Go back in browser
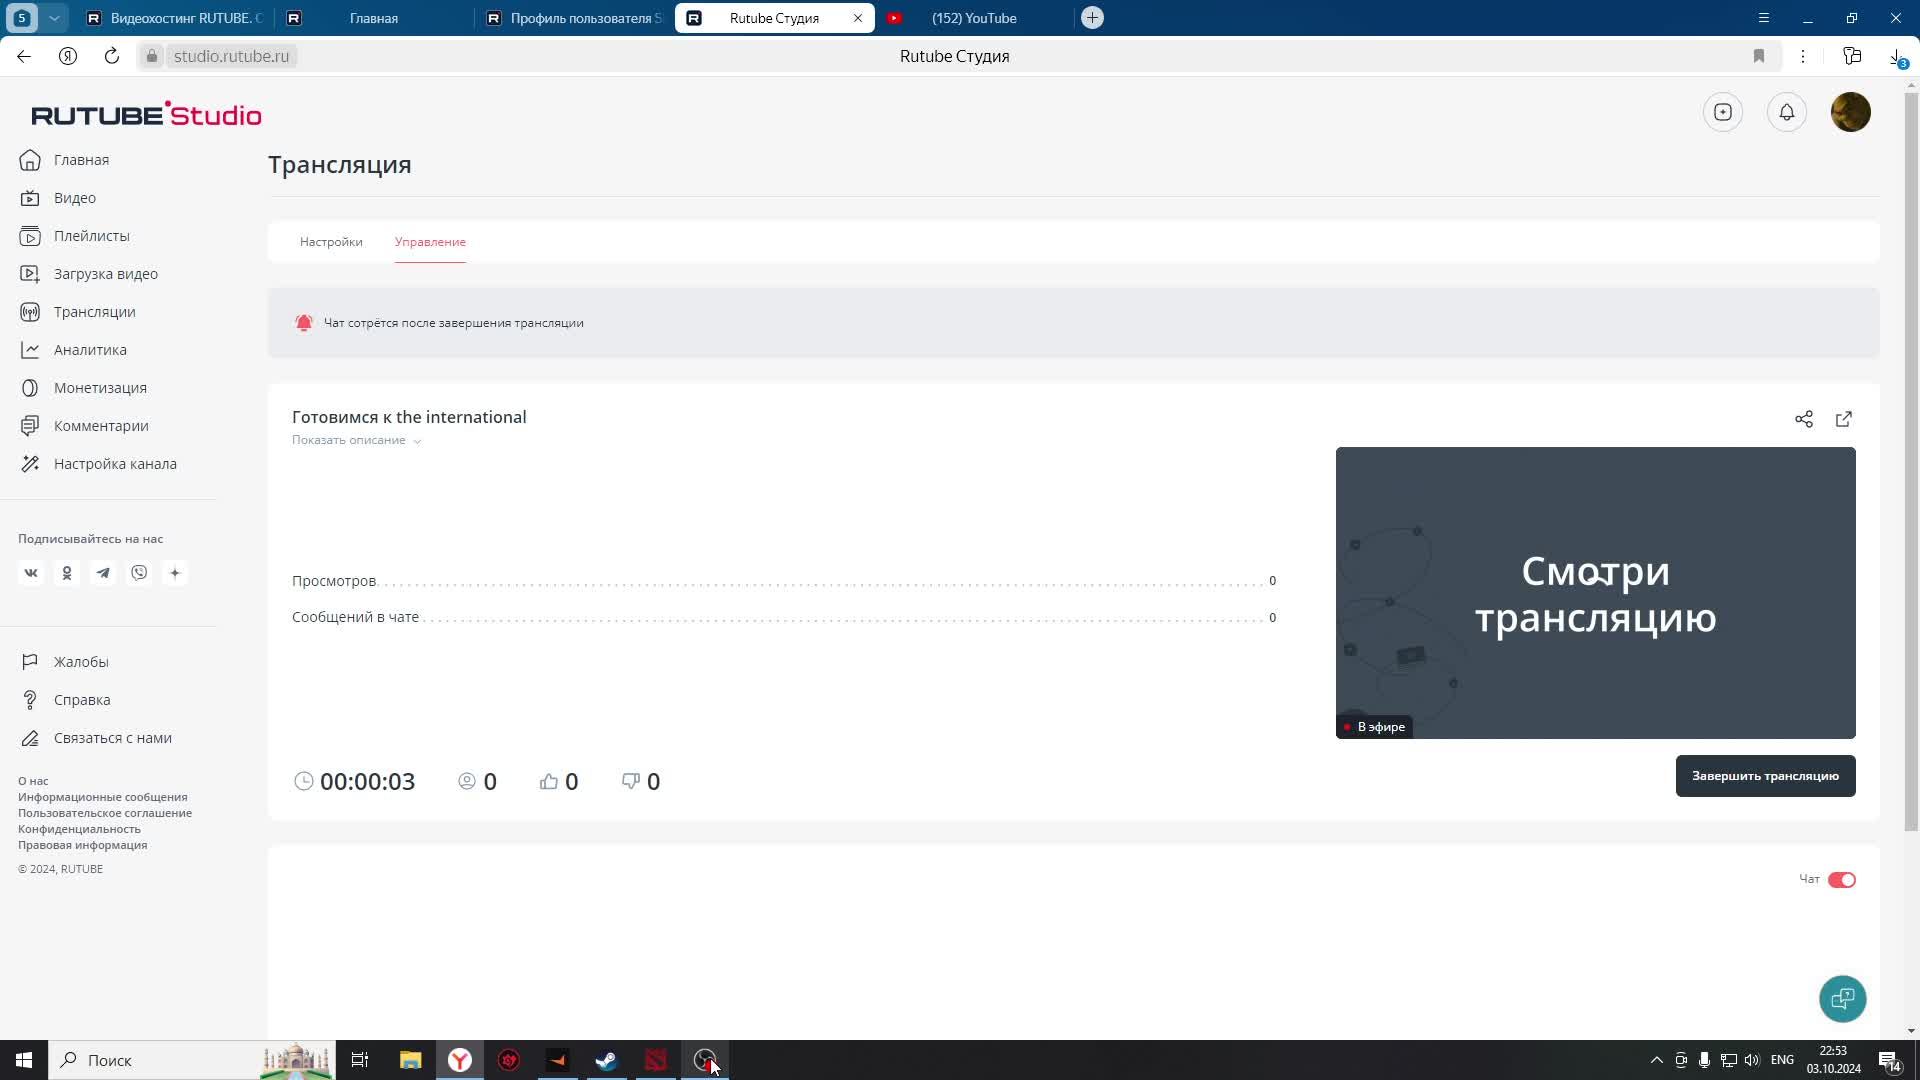The height and width of the screenshot is (1080, 1920). click(24, 56)
